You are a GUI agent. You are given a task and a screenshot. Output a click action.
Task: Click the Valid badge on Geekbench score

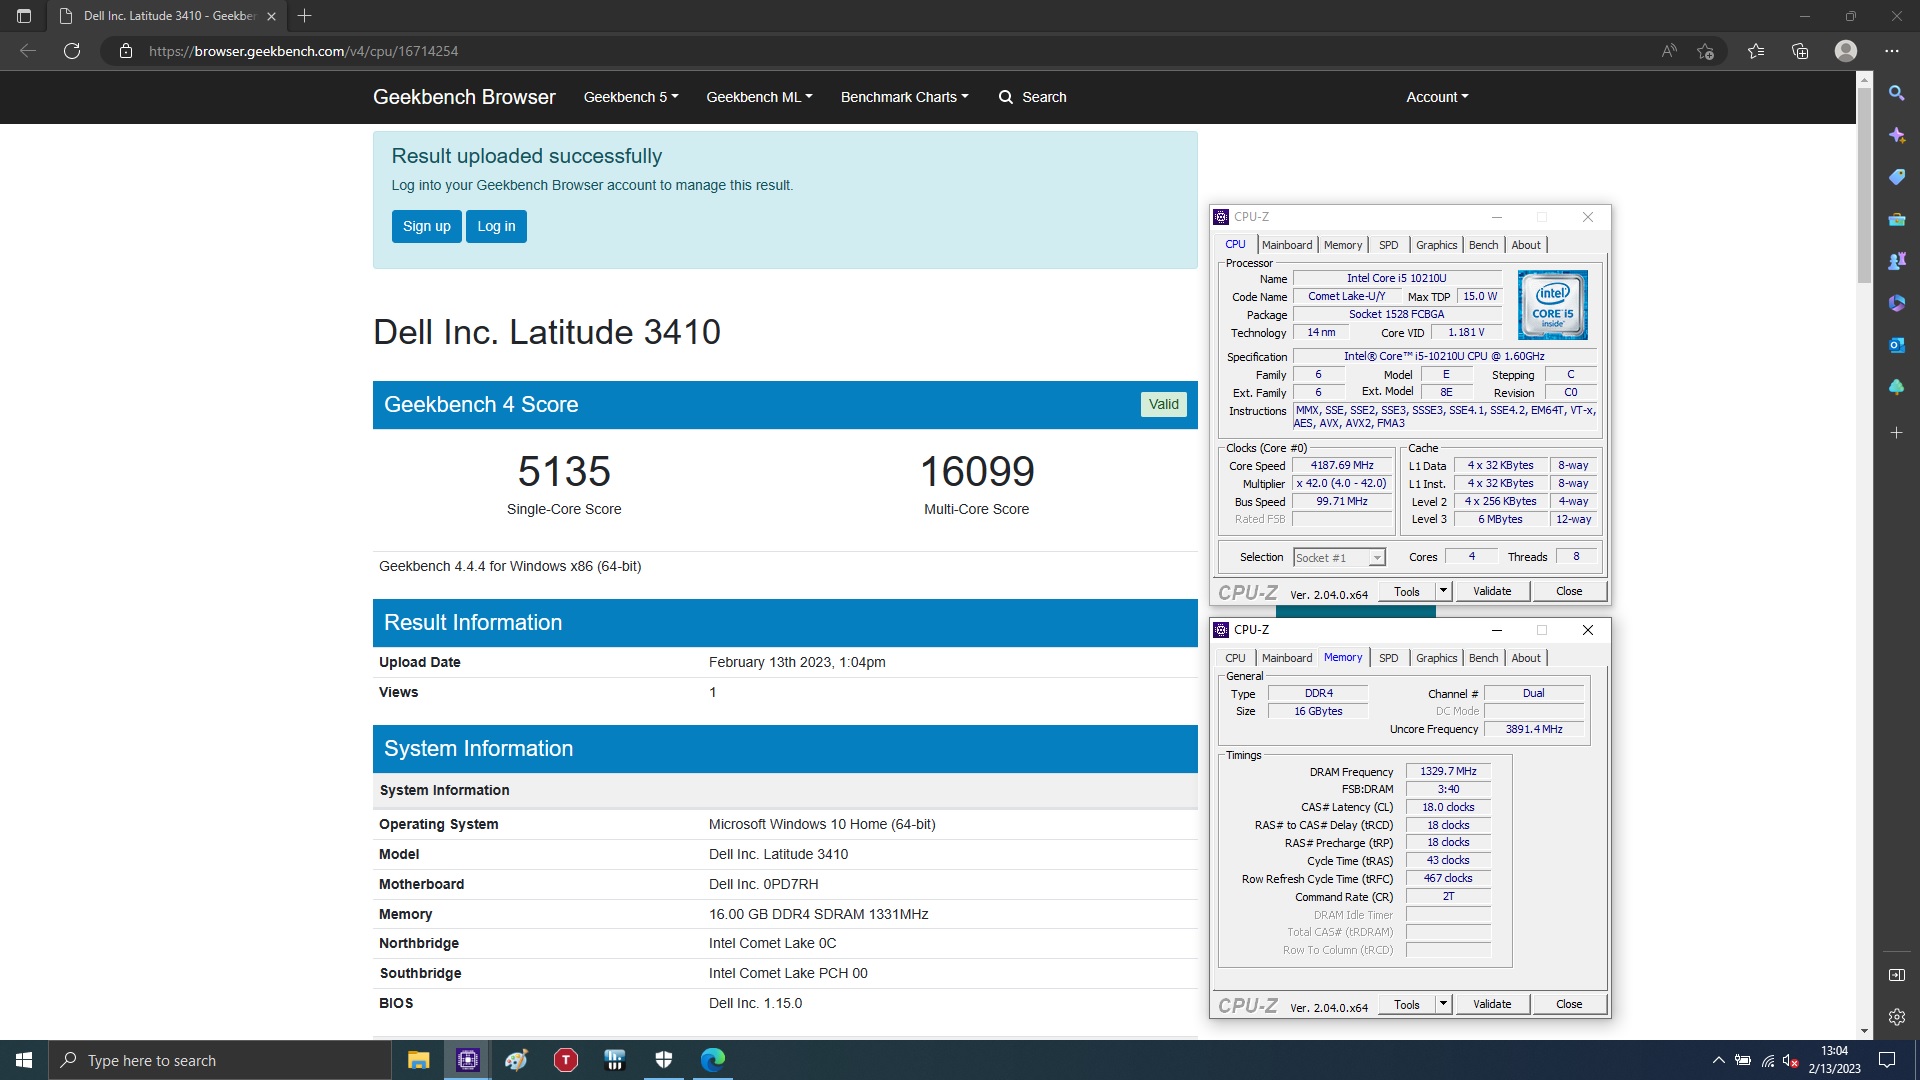(1163, 404)
